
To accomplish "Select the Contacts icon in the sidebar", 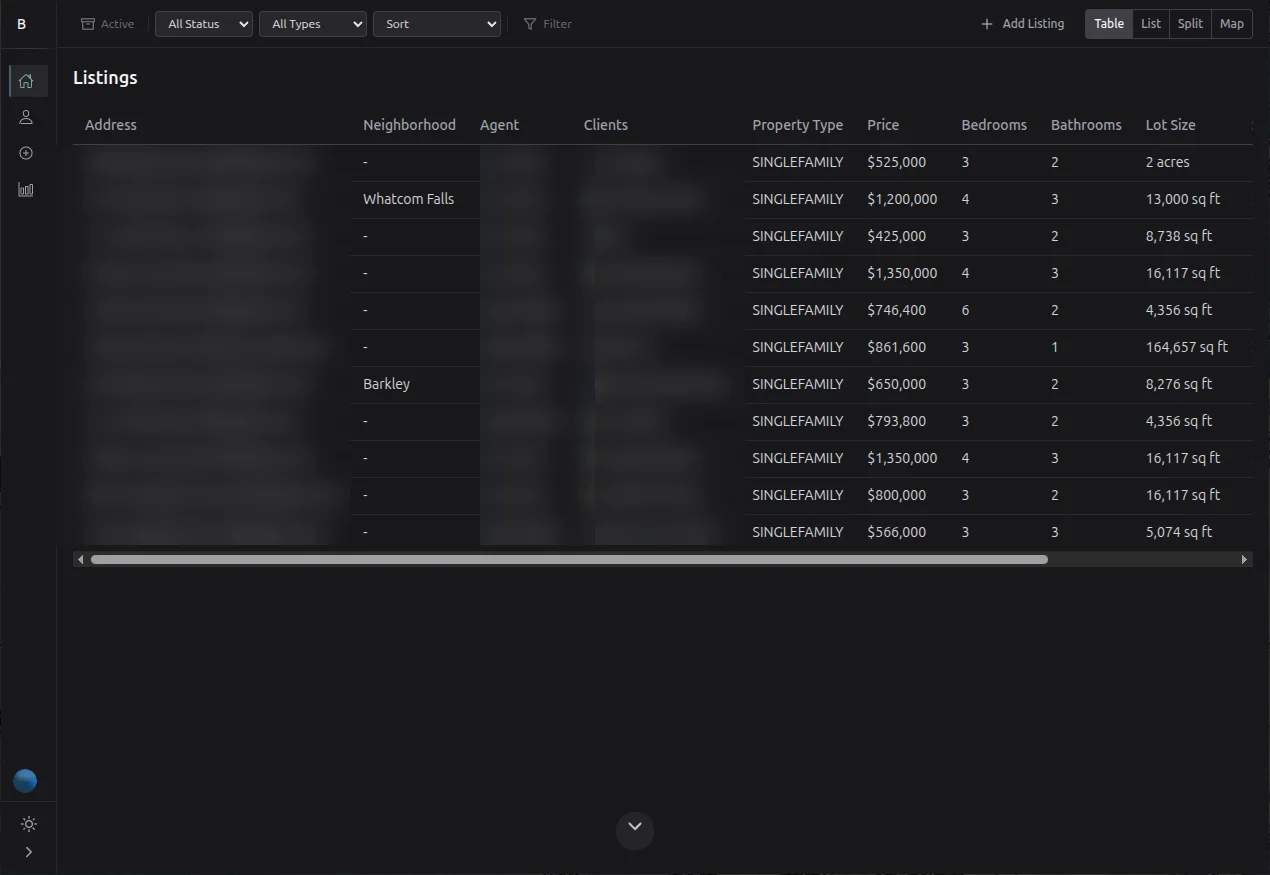I will click(25, 117).
